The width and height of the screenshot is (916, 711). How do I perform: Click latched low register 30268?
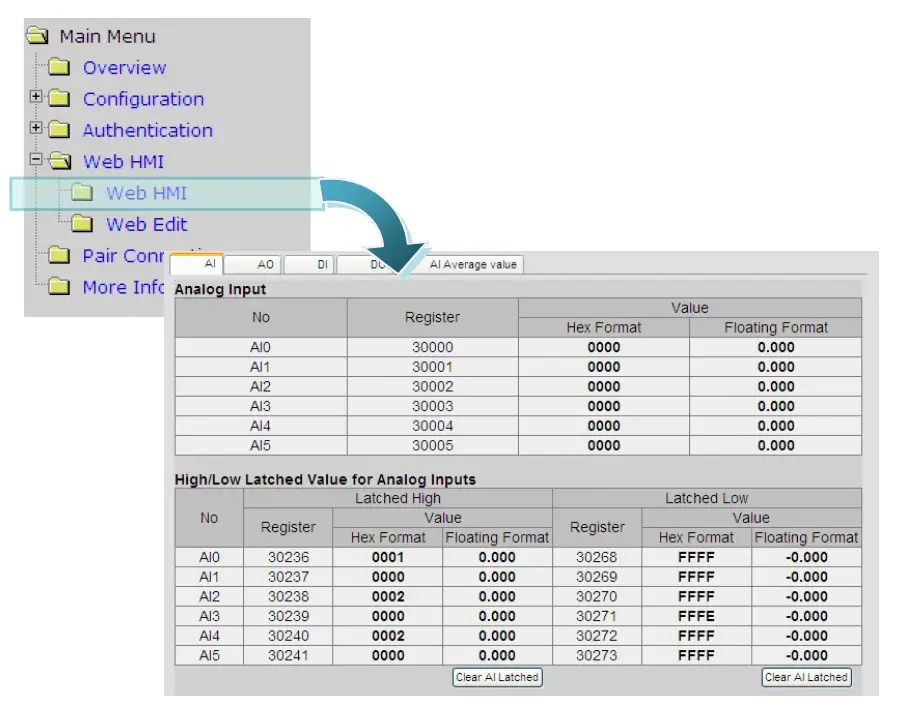click(x=596, y=557)
